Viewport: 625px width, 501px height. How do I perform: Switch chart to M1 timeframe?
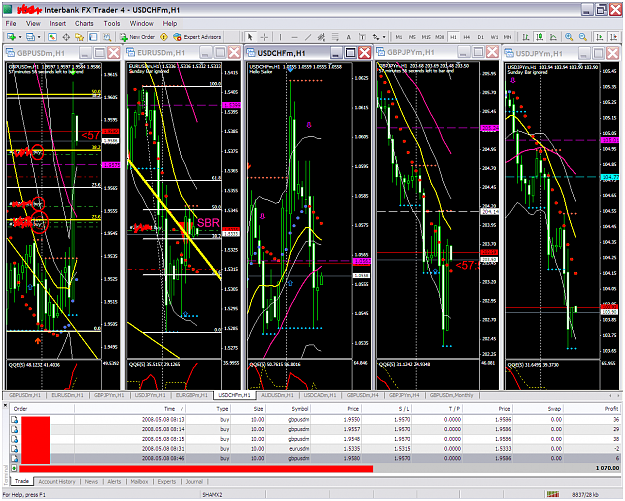click(x=399, y=37)
